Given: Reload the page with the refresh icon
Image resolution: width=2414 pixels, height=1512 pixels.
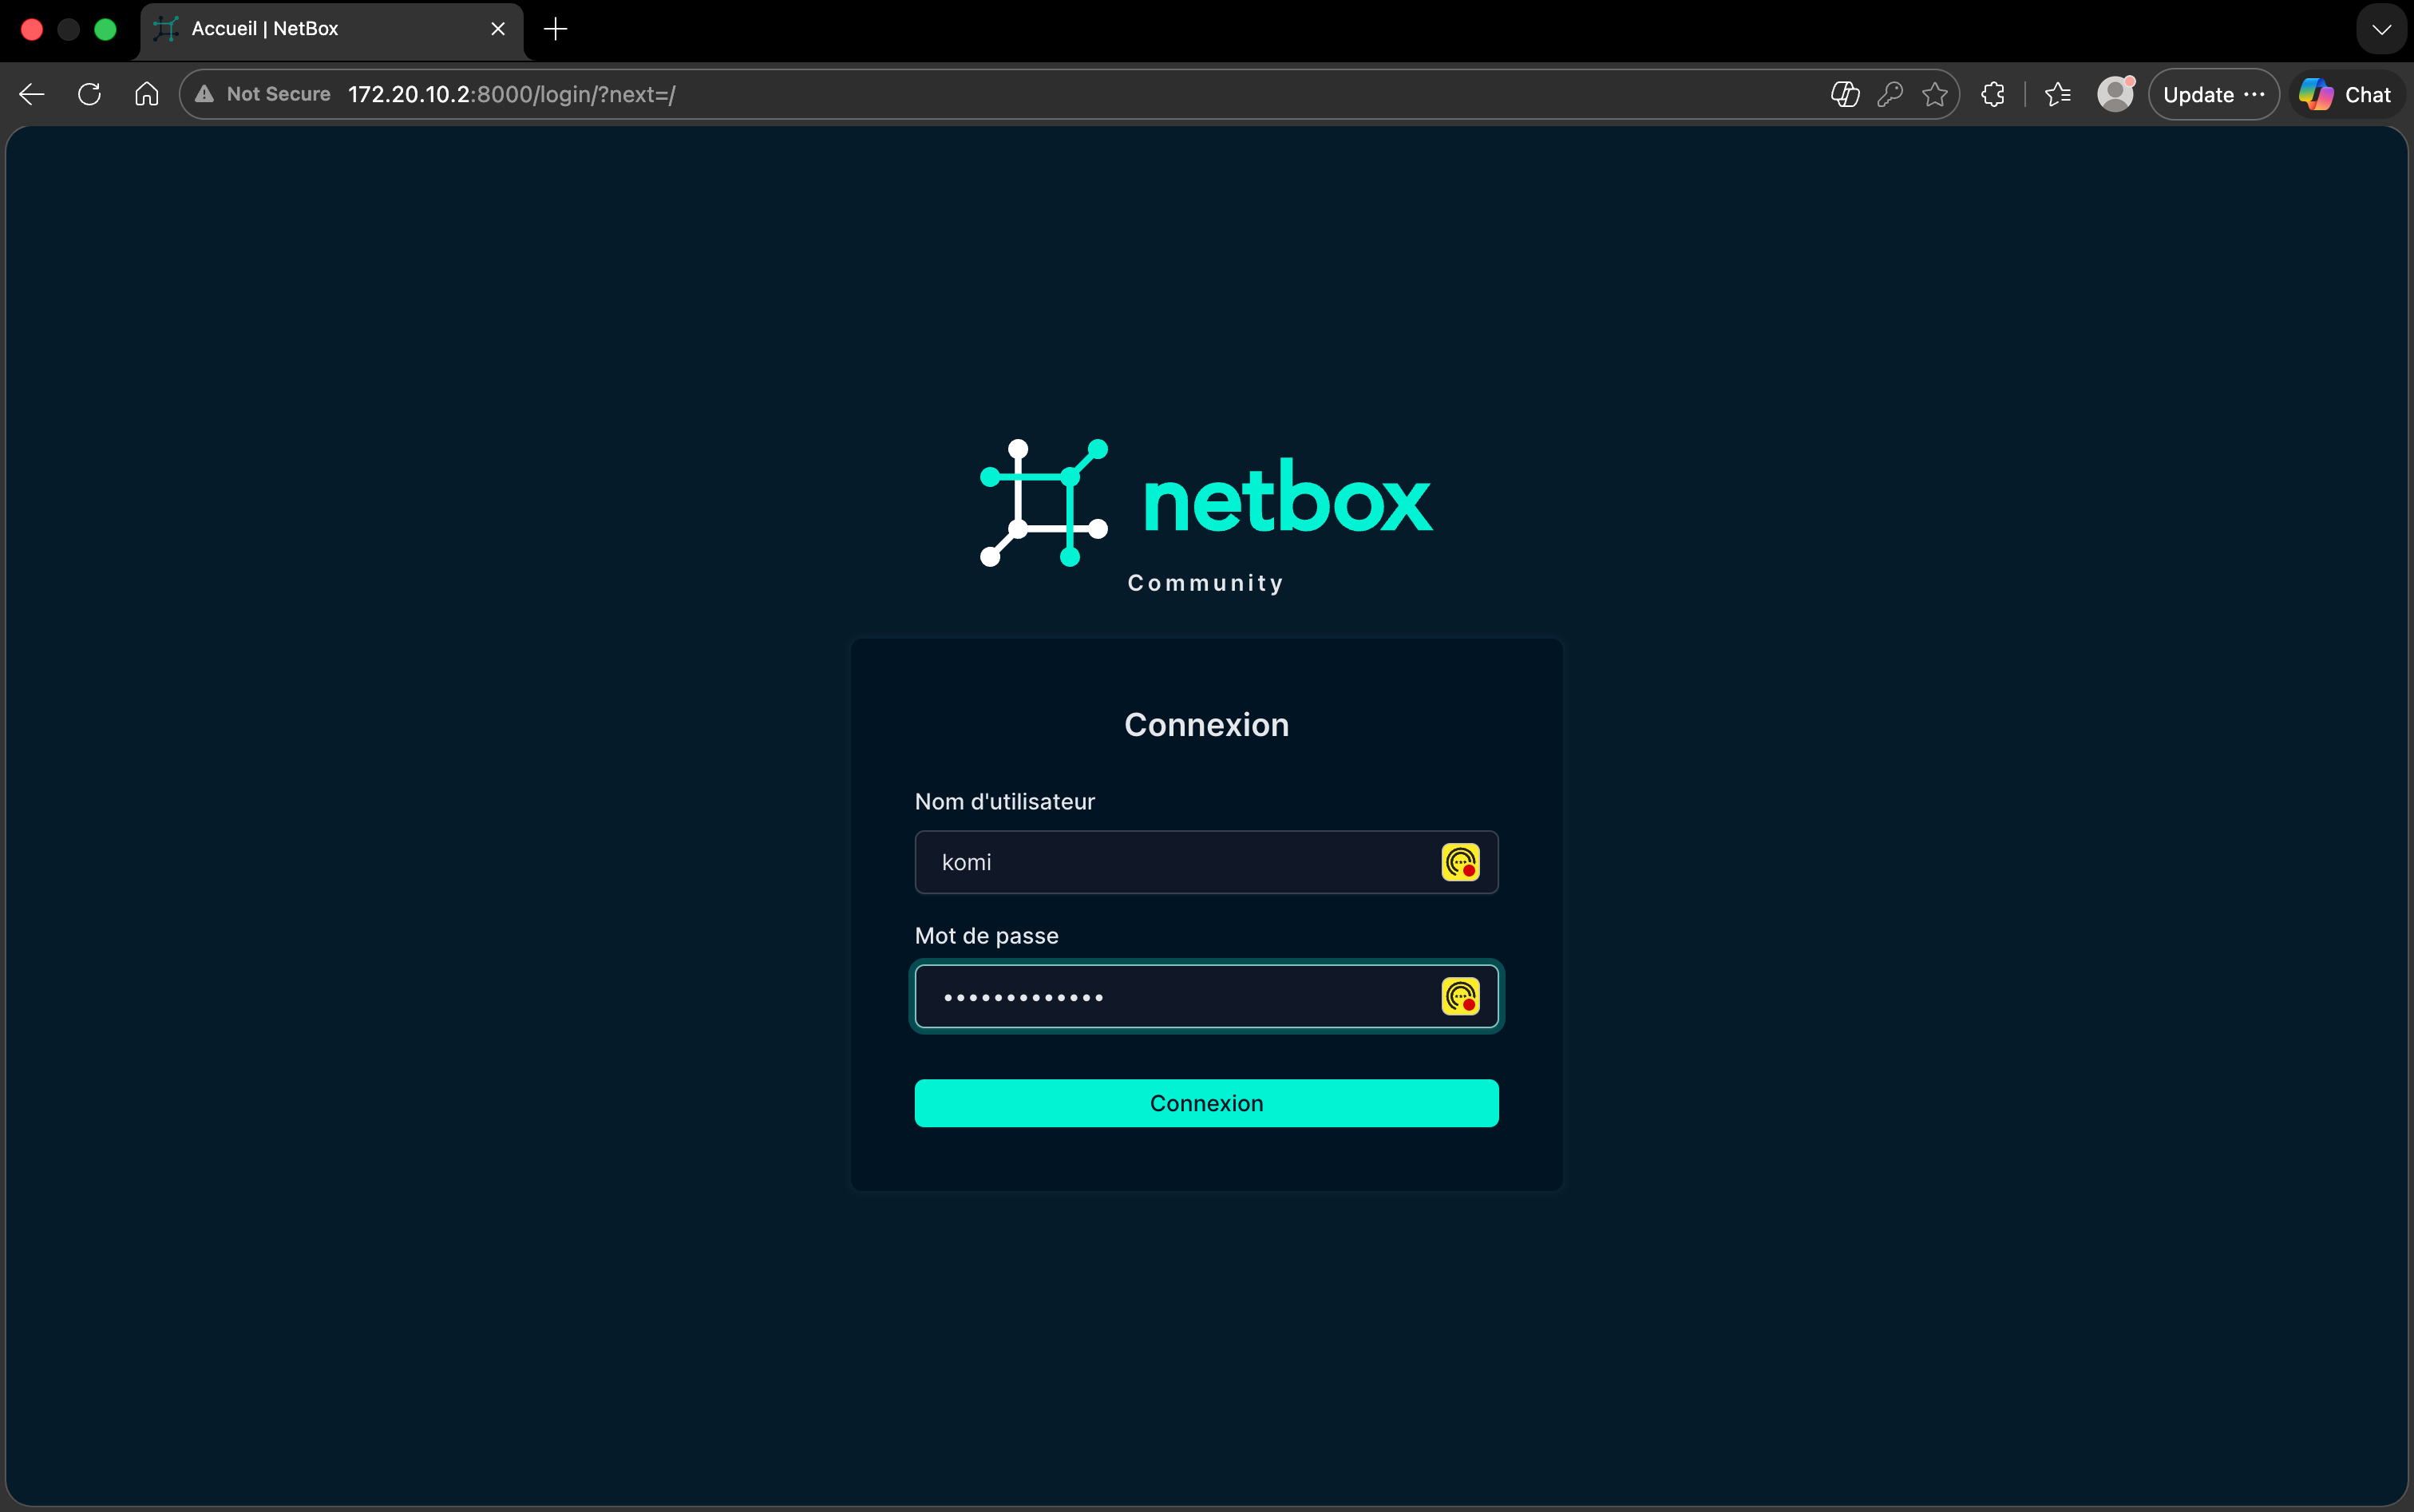Looking at the screenshot, I should 90,94.
